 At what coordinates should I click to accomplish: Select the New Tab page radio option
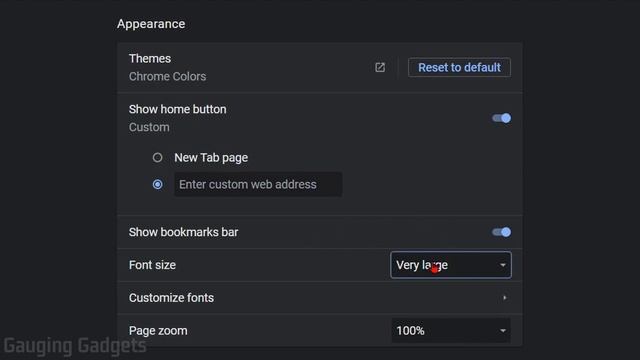[158, 158]
